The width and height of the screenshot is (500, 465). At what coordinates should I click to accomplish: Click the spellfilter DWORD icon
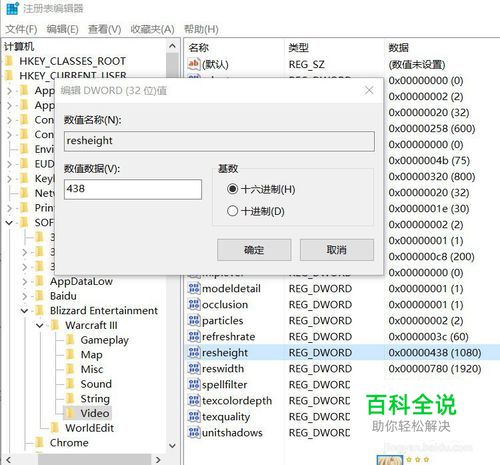194,384
